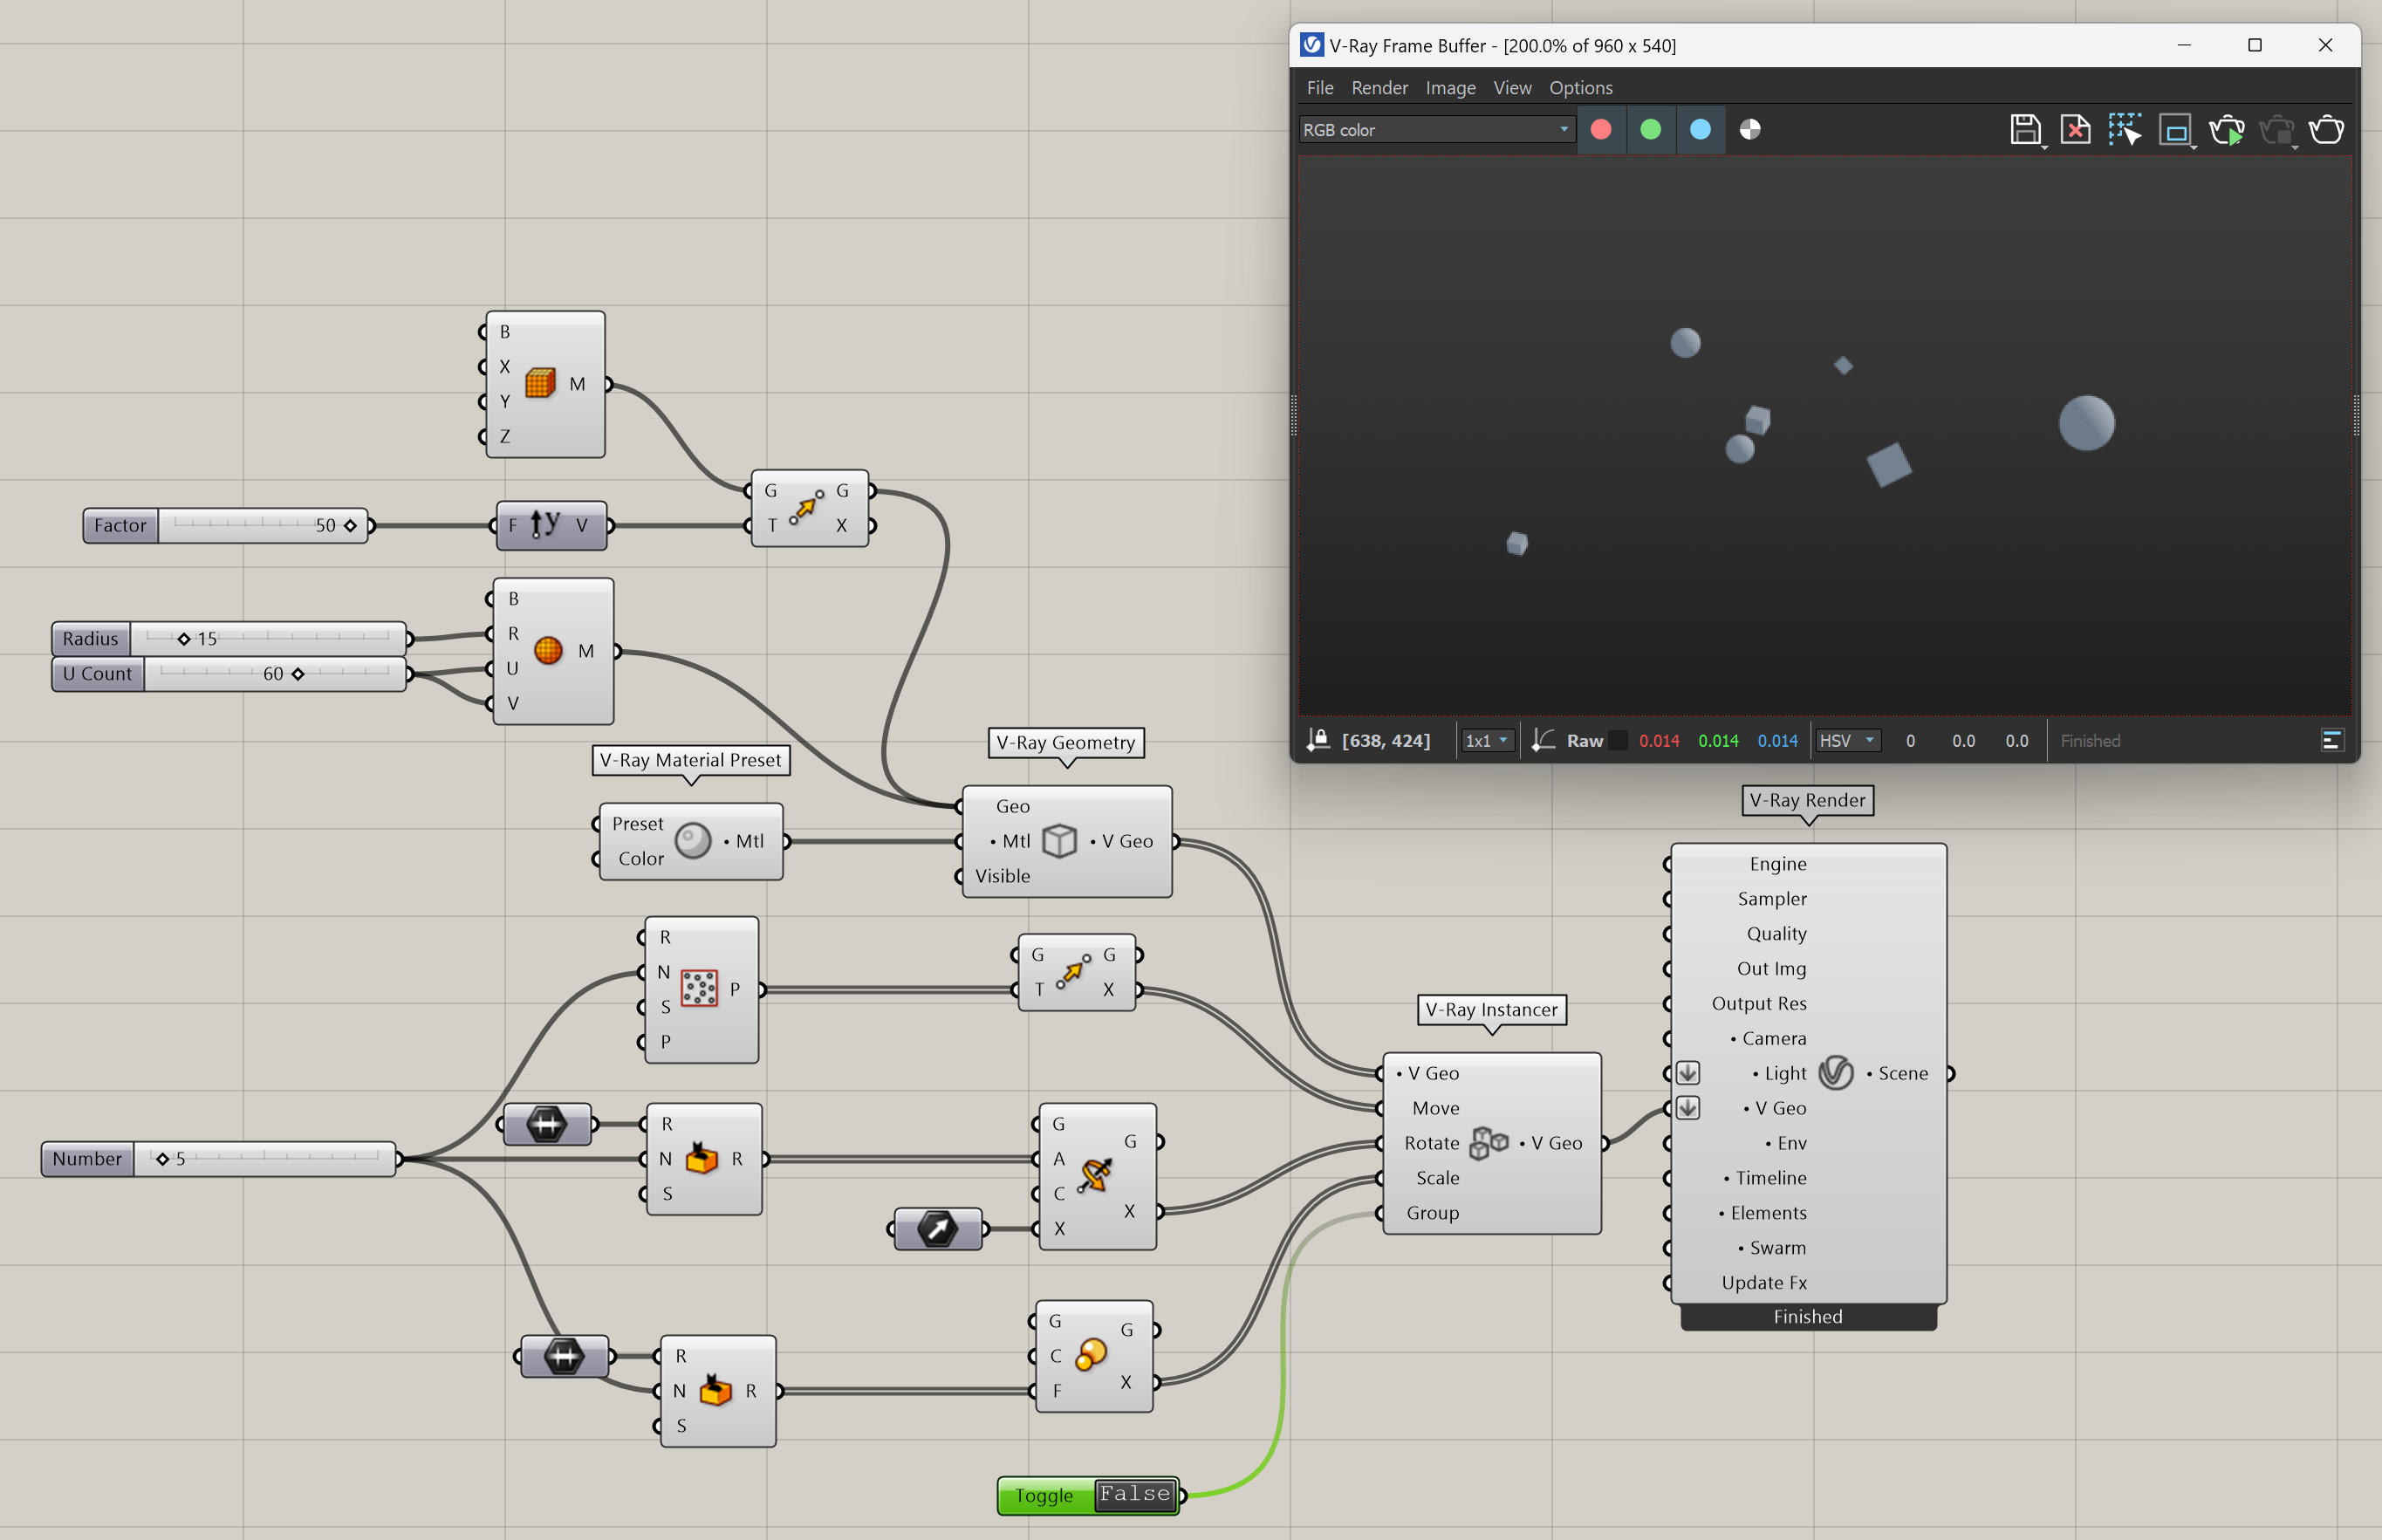Toggle the pixel coordinate lock icon
2382x1540 pixels.
(x=1318, y=740)
